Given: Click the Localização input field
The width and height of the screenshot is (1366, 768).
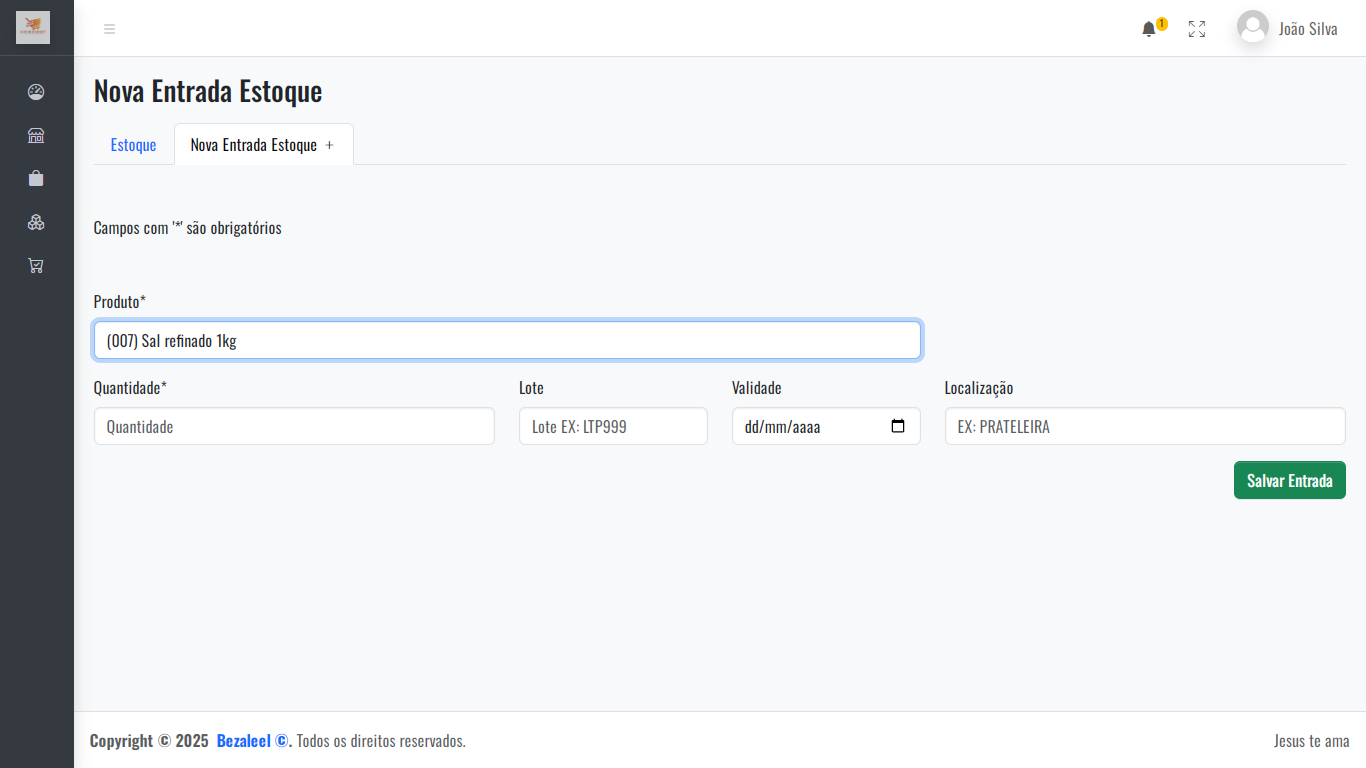Looking at the screenshot, I should pyautogui.click(x=1145, y=426).
